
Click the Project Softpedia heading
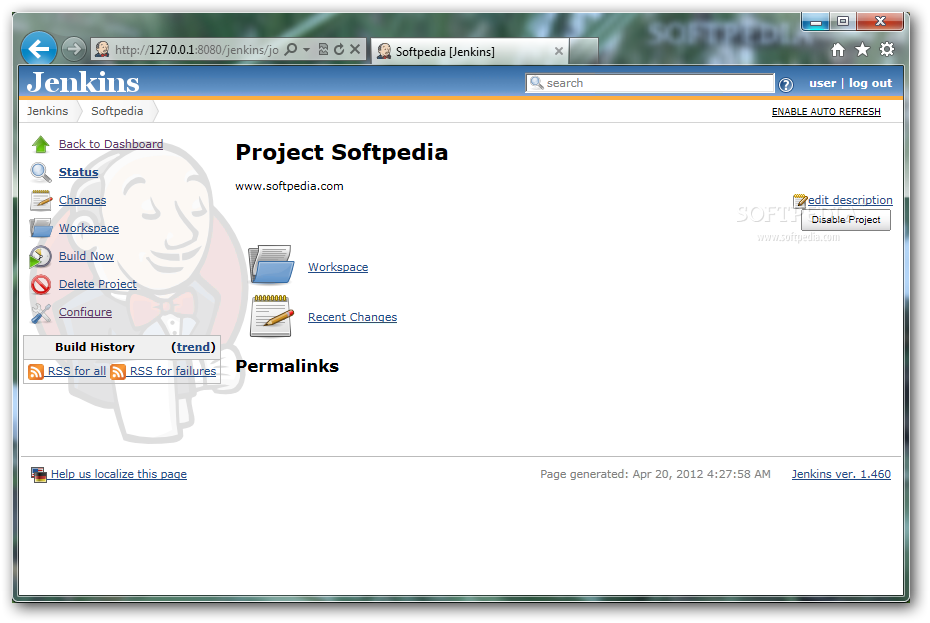point(342,152)
